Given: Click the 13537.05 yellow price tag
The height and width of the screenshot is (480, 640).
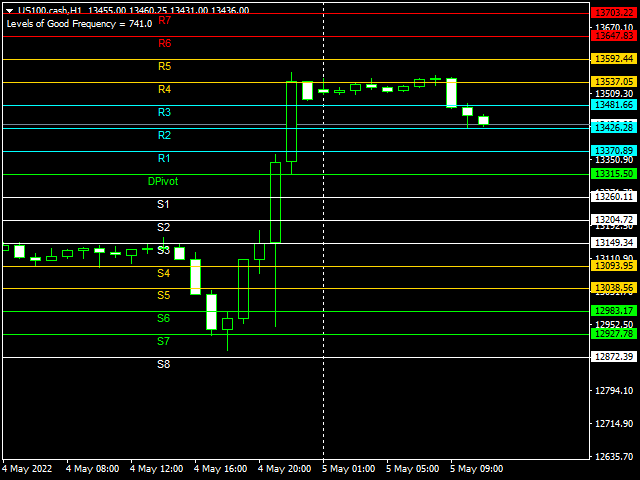Looking at the screenshot, I should 614,82.
